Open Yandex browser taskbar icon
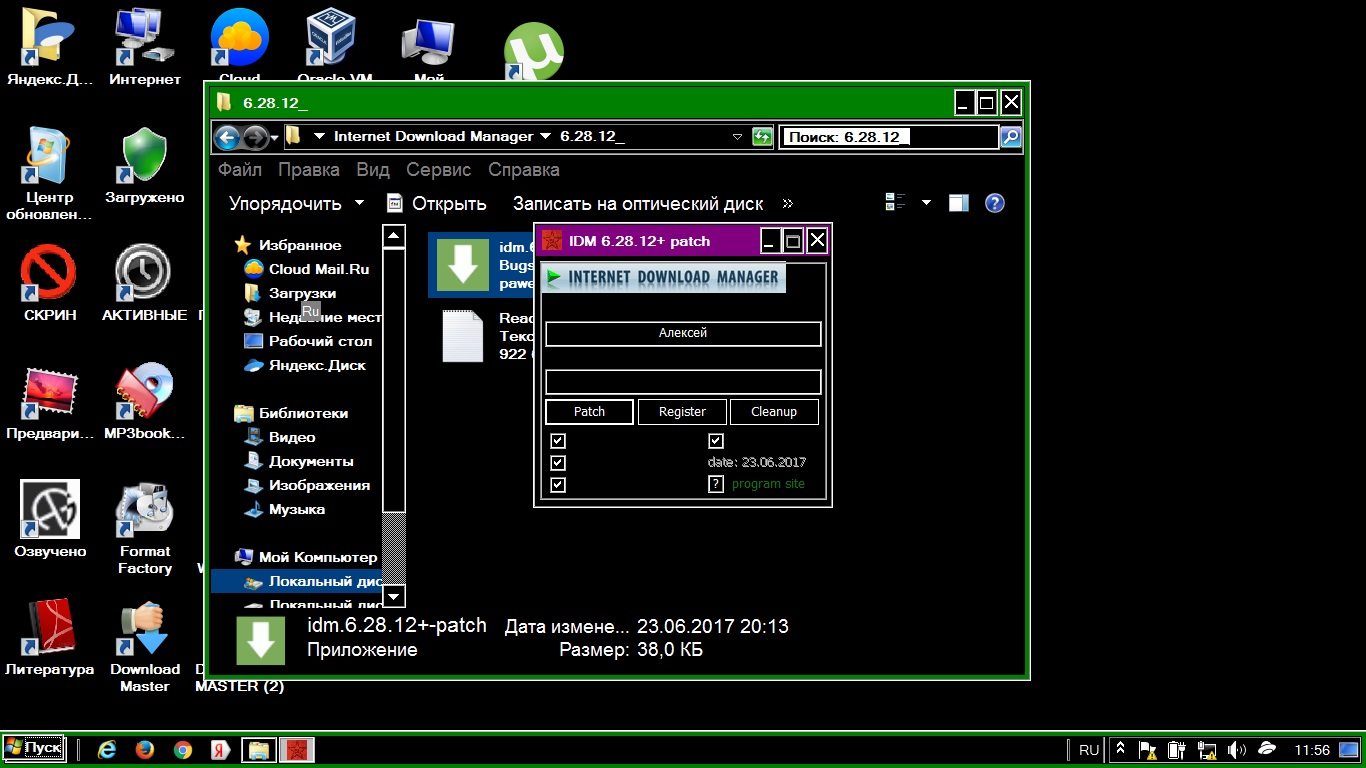The image size is (1366, 768). (x=221, y=749)
